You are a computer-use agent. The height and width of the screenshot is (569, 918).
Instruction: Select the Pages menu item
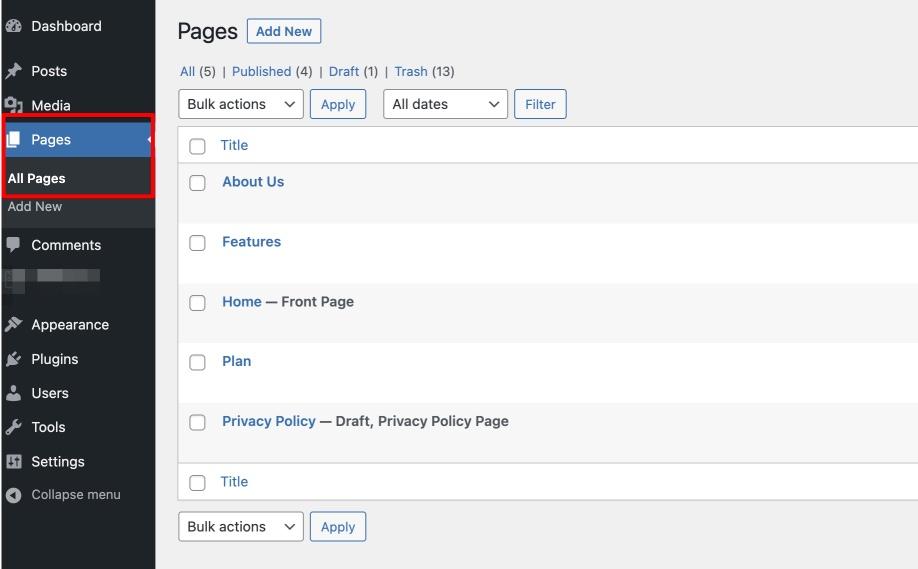coord(51,139)
